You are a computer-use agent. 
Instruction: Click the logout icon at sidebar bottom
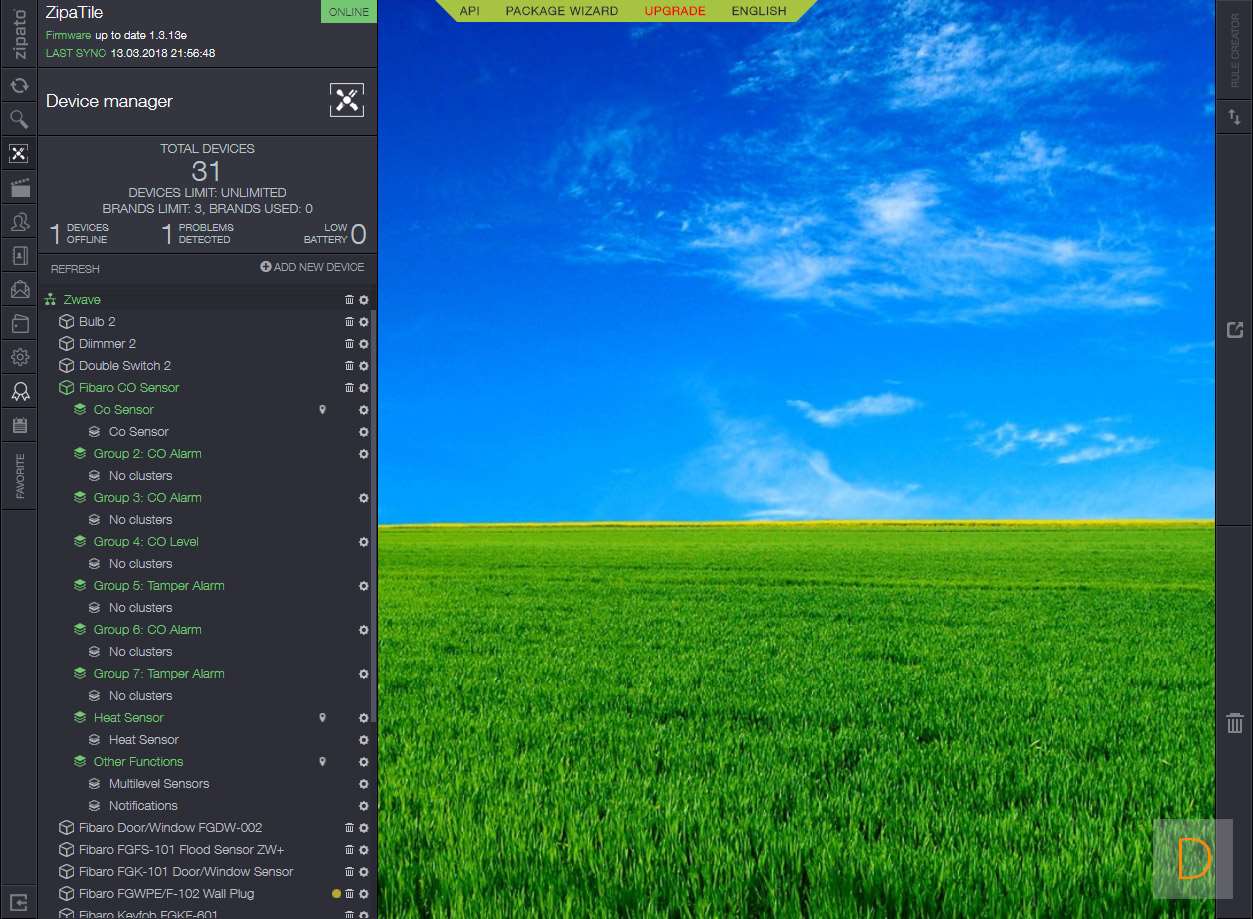18,901
